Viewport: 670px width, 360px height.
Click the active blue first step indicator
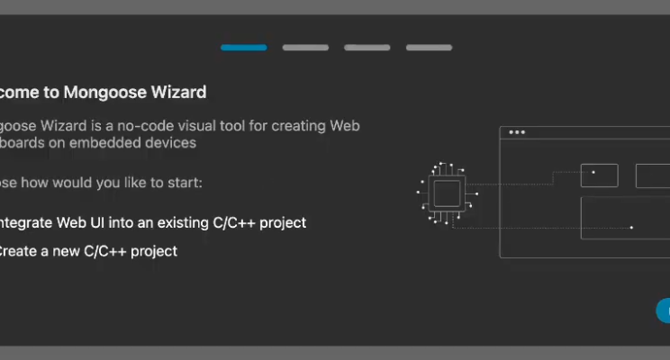coord(244,47)
